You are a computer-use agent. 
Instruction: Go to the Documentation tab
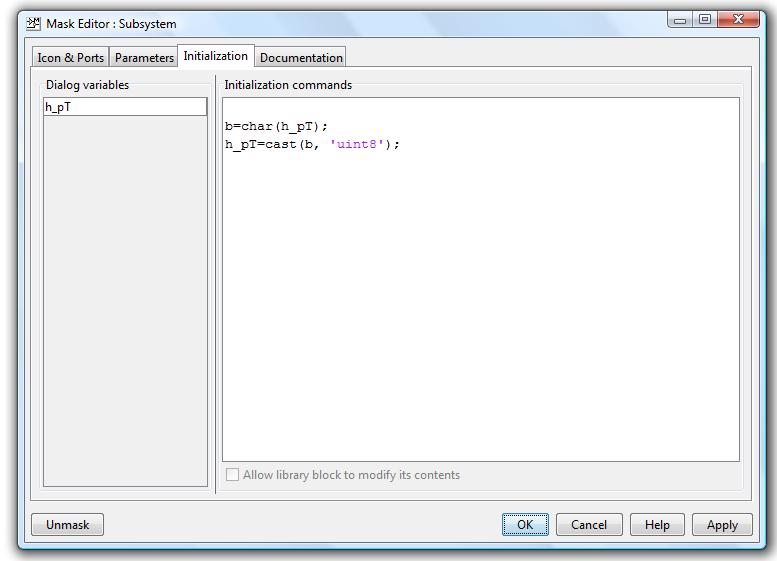[301, 58]
